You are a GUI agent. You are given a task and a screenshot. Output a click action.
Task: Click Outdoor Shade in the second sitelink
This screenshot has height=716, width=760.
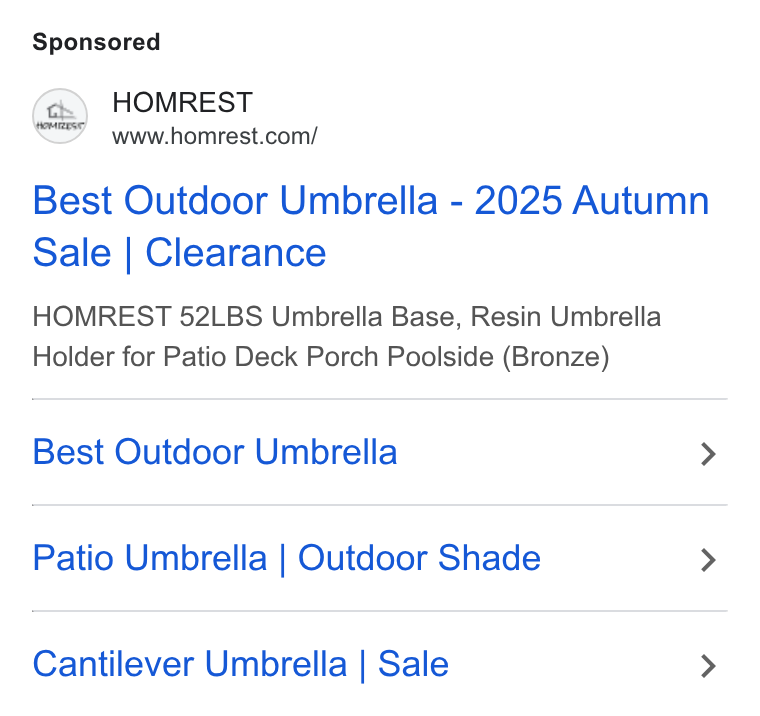(419, 558)
